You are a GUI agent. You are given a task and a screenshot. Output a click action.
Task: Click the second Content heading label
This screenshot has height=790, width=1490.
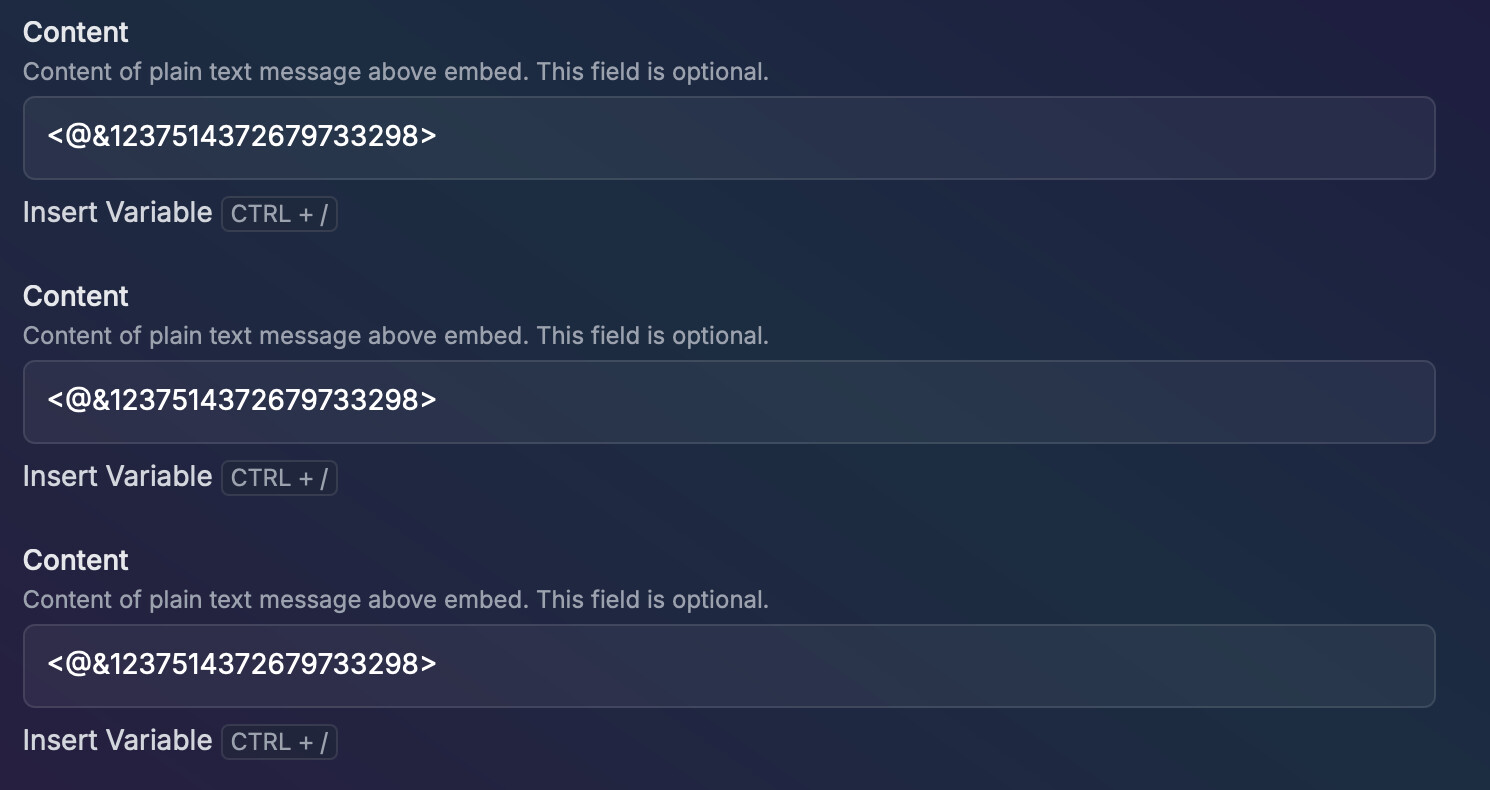[76, 296]
